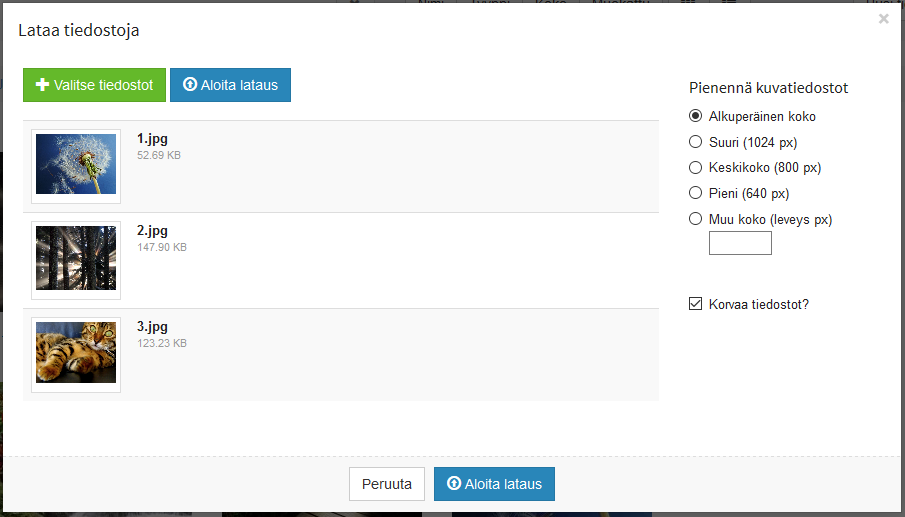The width and height of the screenshot is (905, 517).
Task: Click the plus icon on Valitse tiedostot
Action: click(43, 85)
